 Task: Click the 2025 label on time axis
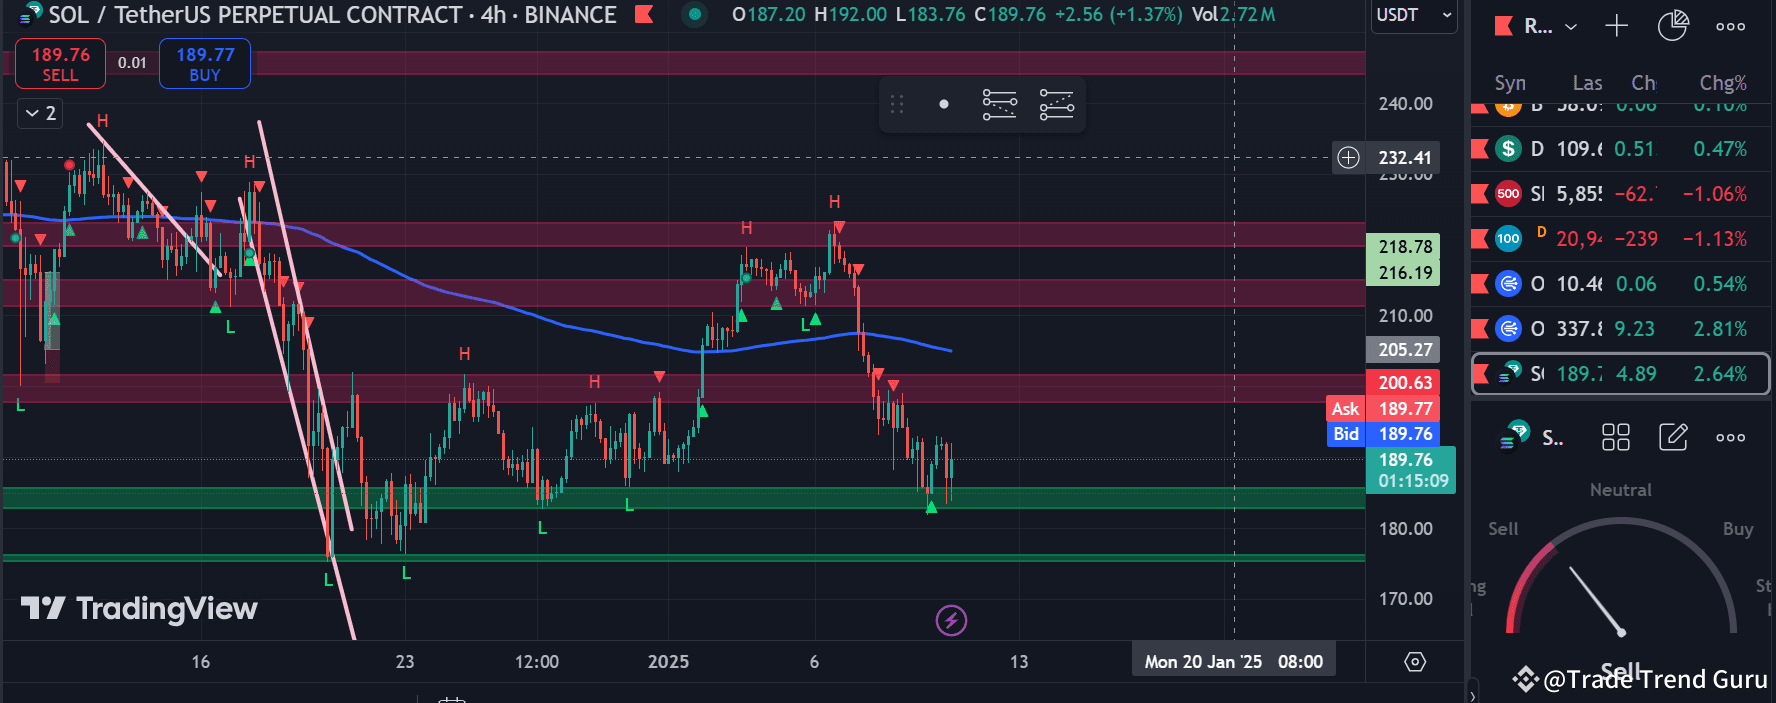coord(668,662)
